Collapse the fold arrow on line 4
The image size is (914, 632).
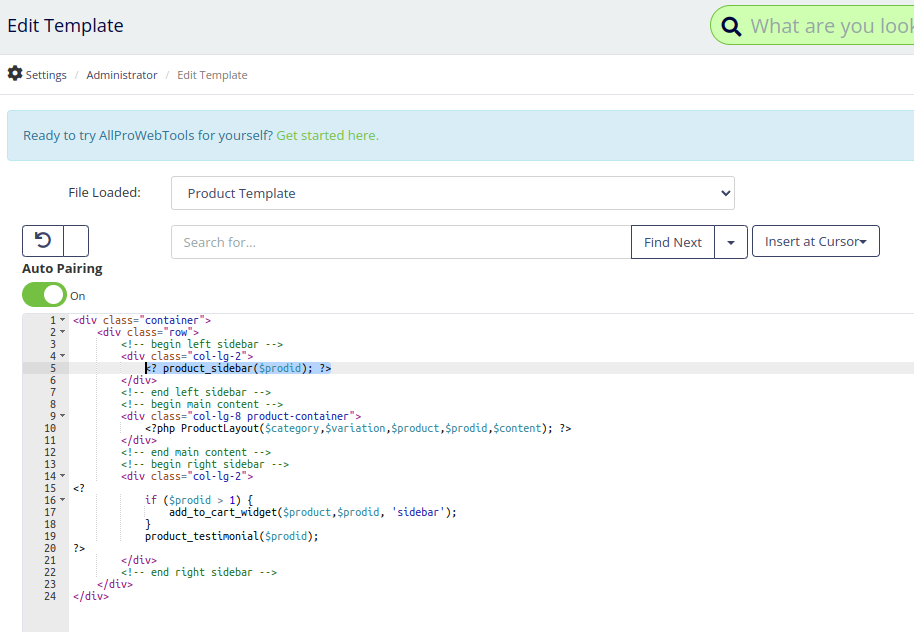62,356
